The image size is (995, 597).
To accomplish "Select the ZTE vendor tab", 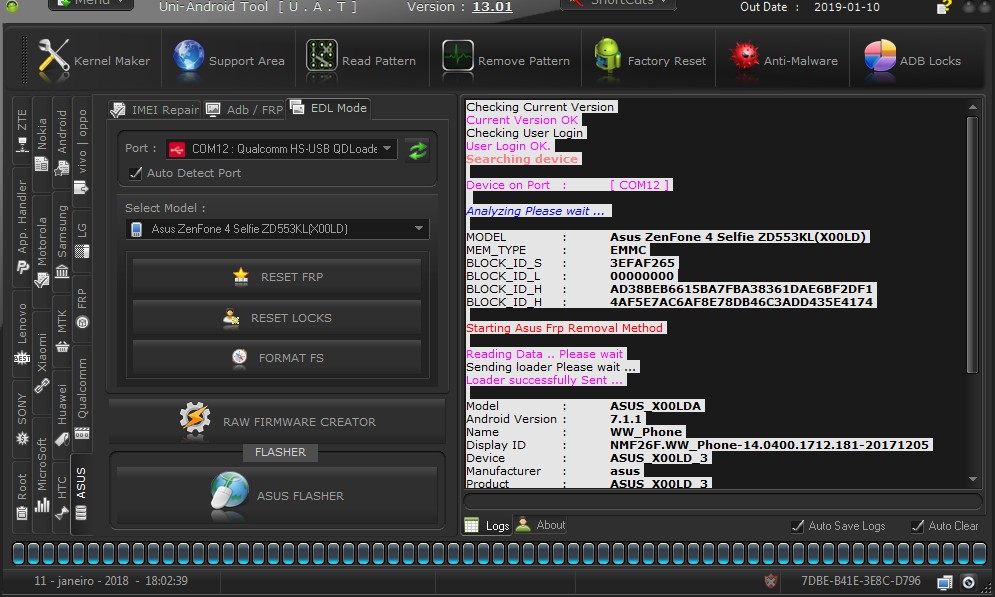I will (22, 130).
